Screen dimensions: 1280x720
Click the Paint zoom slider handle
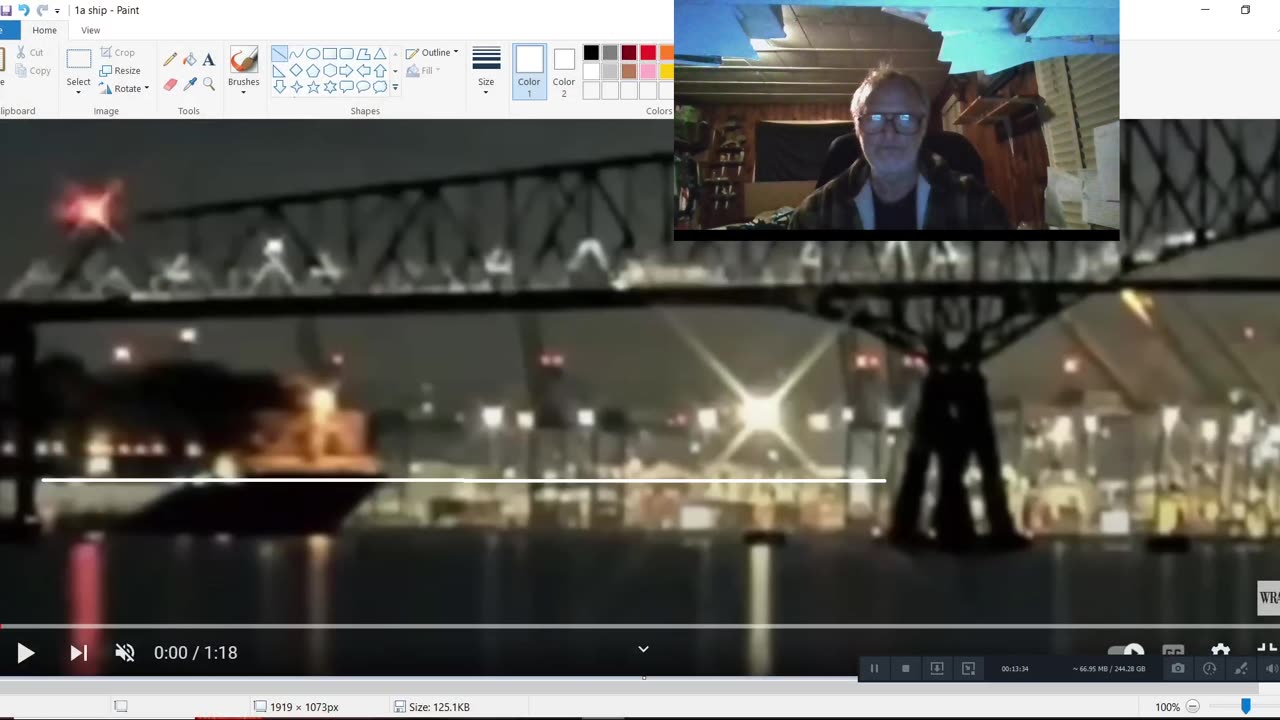point(1245,706)
